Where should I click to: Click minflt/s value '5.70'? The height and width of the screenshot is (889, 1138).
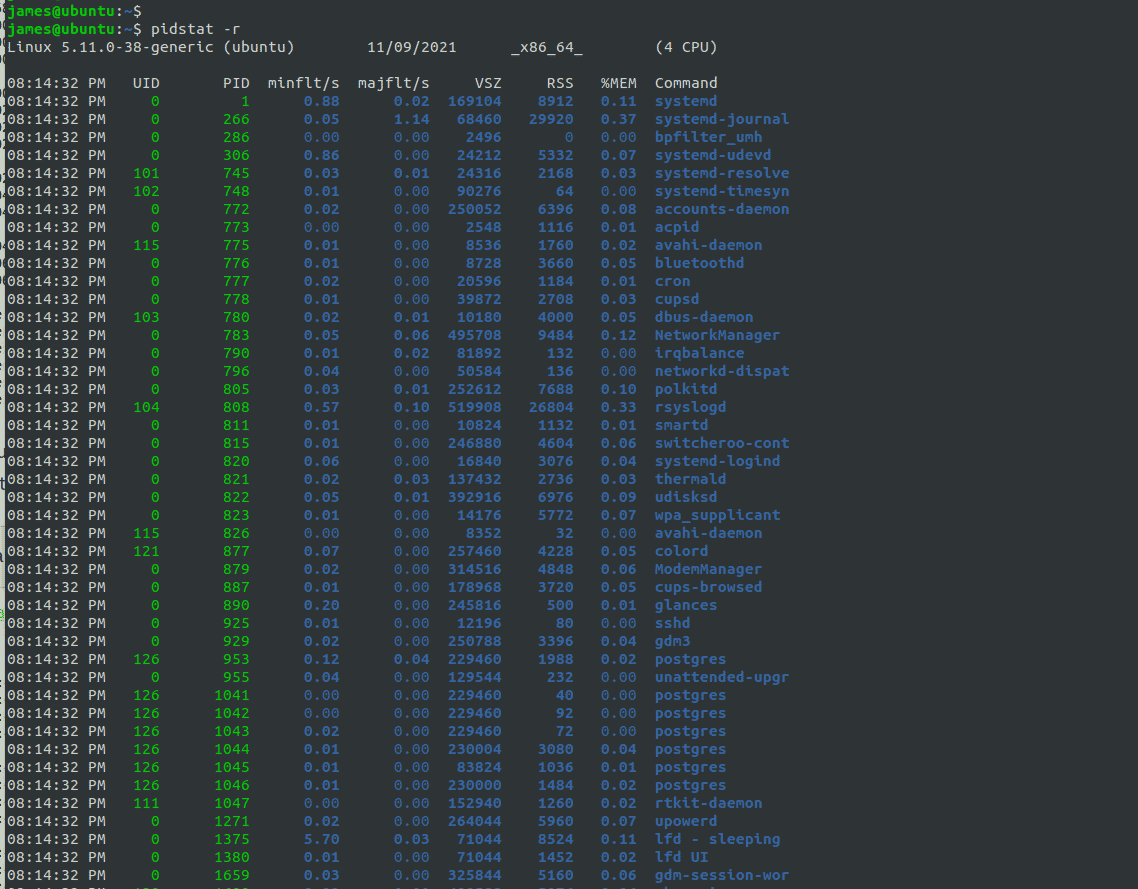[322, 840]
